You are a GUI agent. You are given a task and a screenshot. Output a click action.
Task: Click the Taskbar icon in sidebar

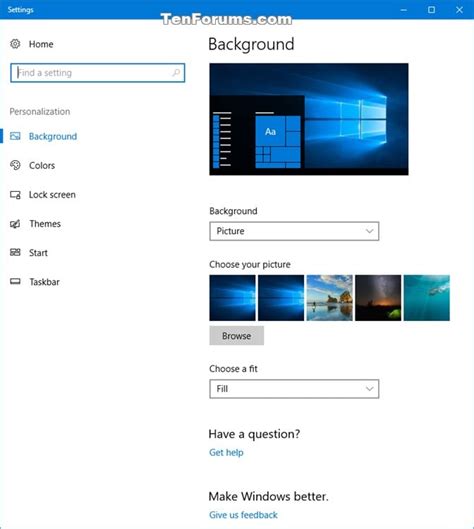(x=15, y=281)
